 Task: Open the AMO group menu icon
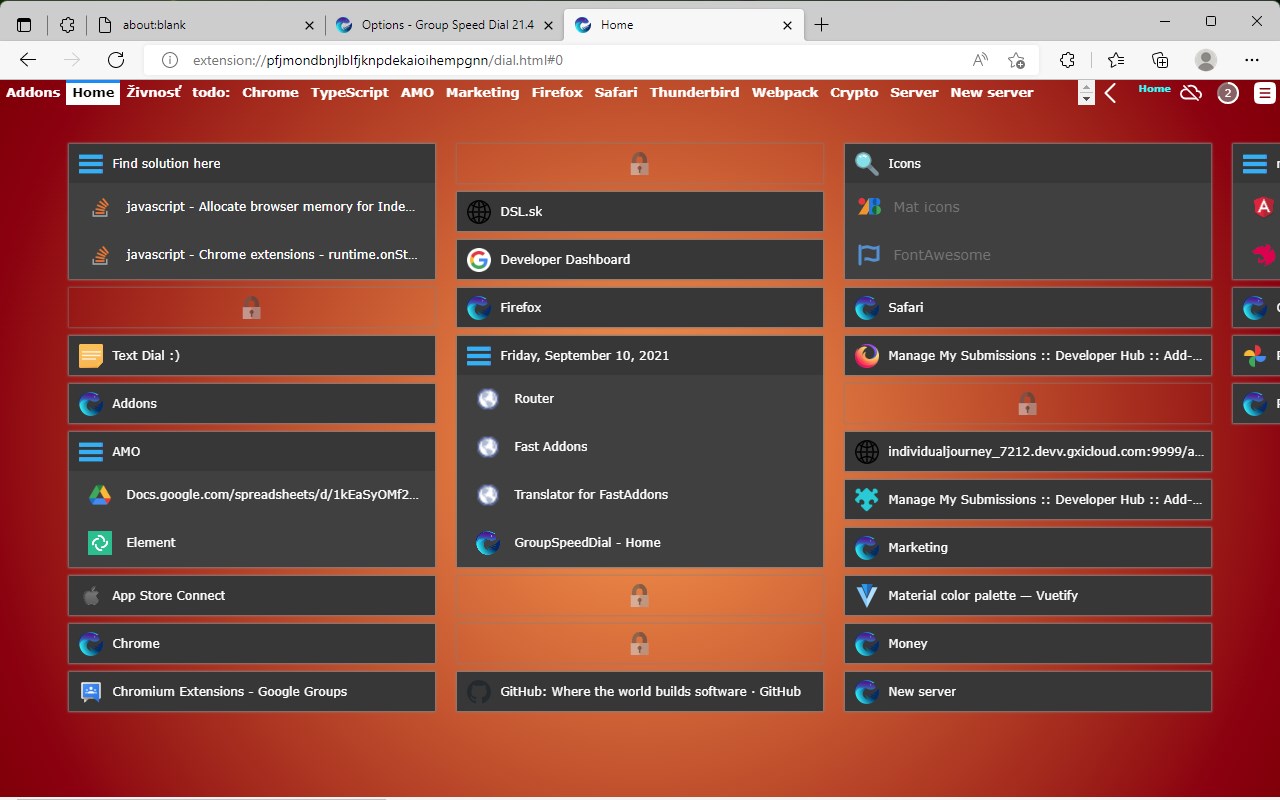(90, 451)
